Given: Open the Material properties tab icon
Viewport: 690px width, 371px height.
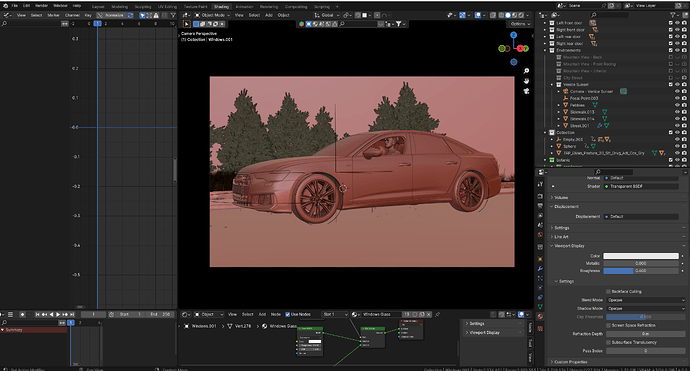Looking at the screenshot, I should (x=540, y=316).
